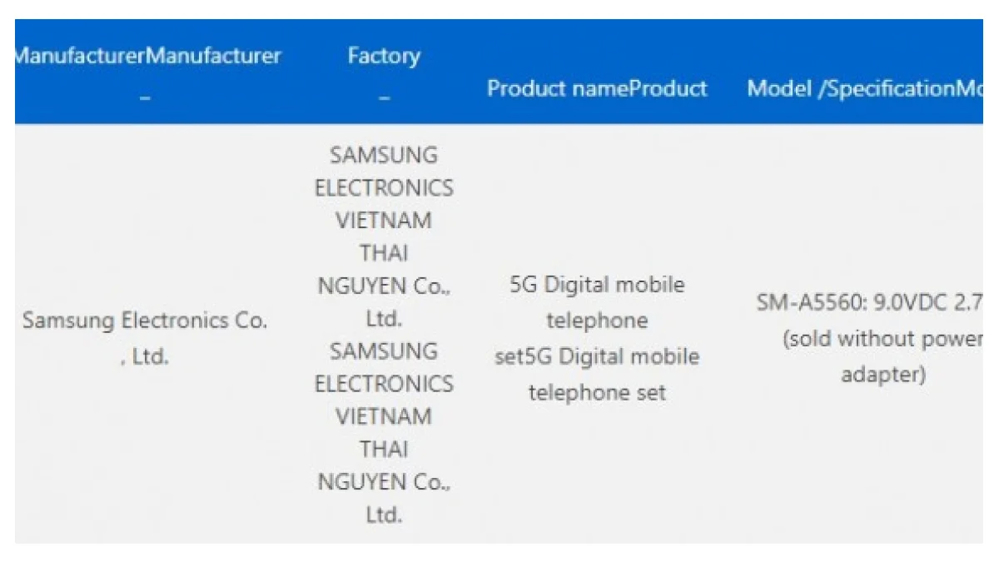Select the "set5G Digital mobile" product text
Screen dimensions: 999x562
click(597, 357)
